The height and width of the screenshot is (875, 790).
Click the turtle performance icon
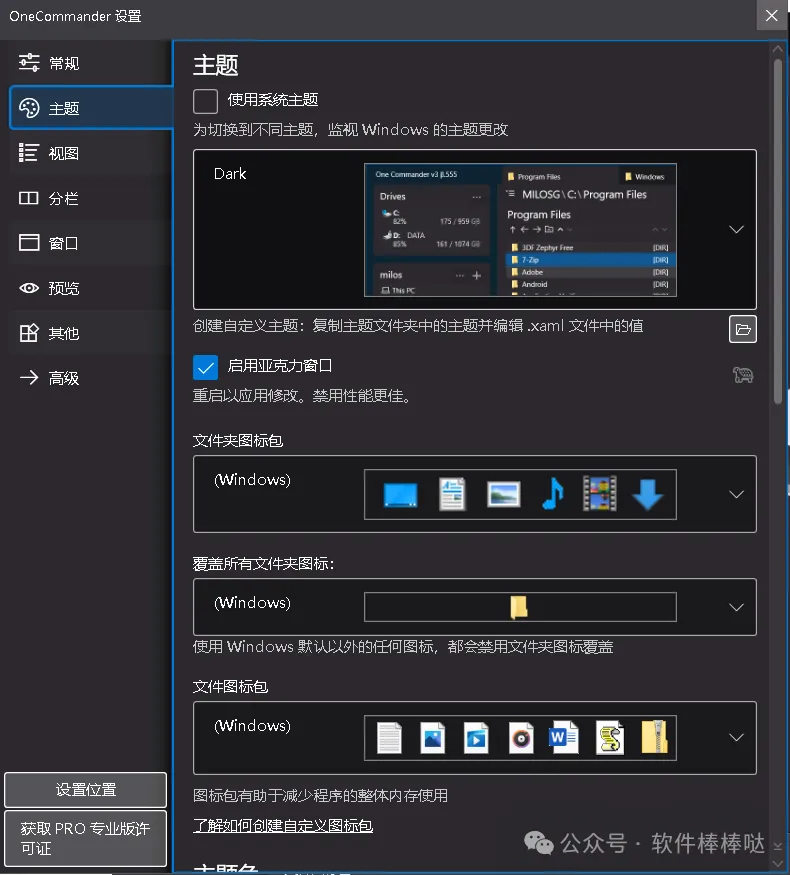[x=743, y=375]
